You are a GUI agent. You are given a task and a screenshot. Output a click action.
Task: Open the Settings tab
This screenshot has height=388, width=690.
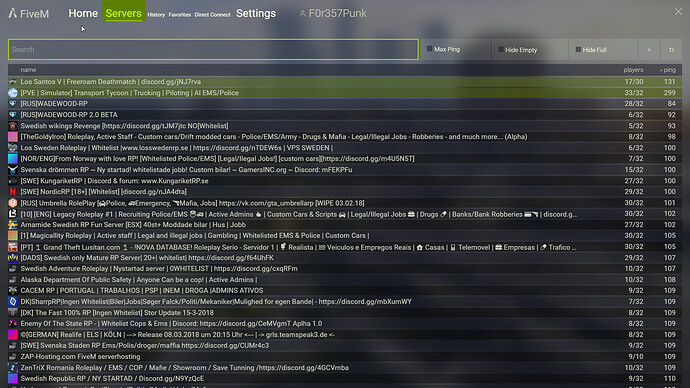click(256, 14)
